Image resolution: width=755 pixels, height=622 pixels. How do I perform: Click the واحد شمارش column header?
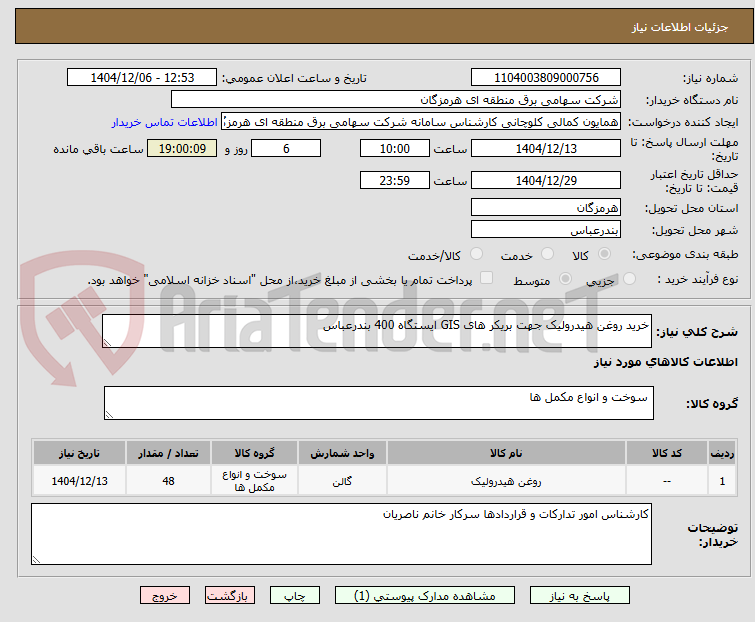tap(342, 453)
